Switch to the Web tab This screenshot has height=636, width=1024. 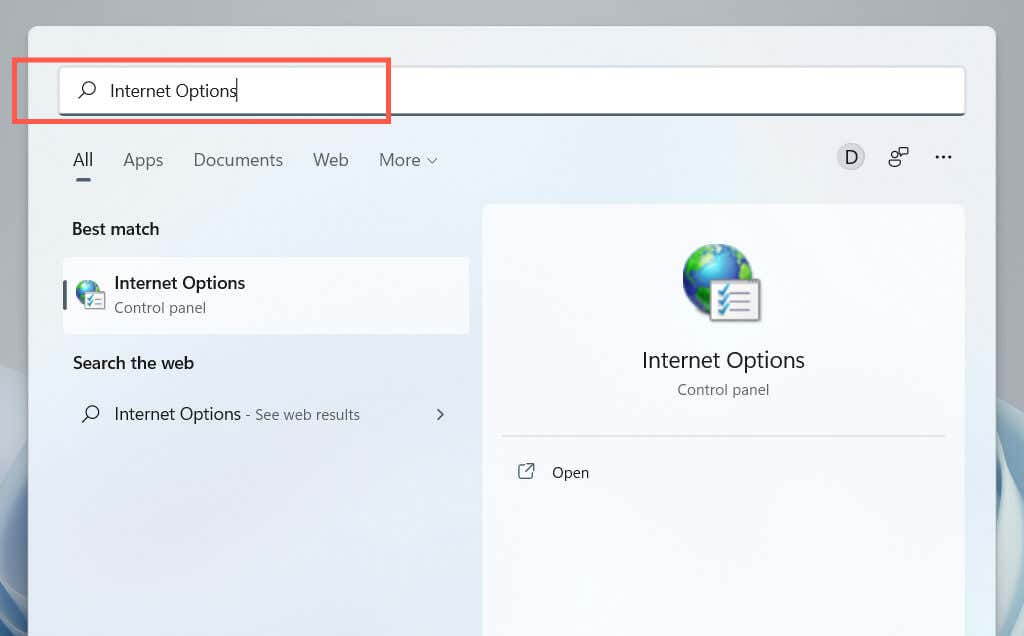(x=330, y=160)
